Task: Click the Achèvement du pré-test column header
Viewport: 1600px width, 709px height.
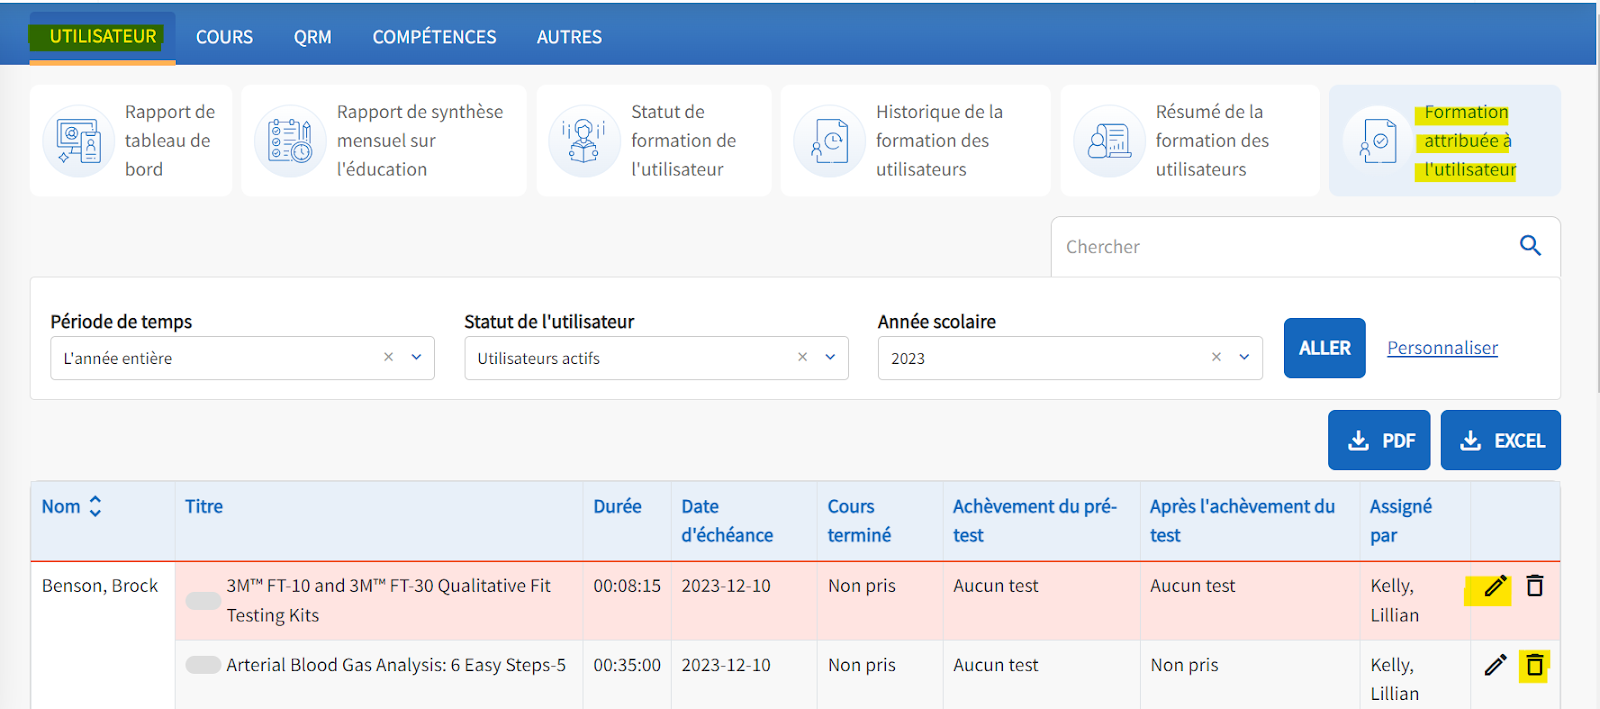Action: (1035, 521)
